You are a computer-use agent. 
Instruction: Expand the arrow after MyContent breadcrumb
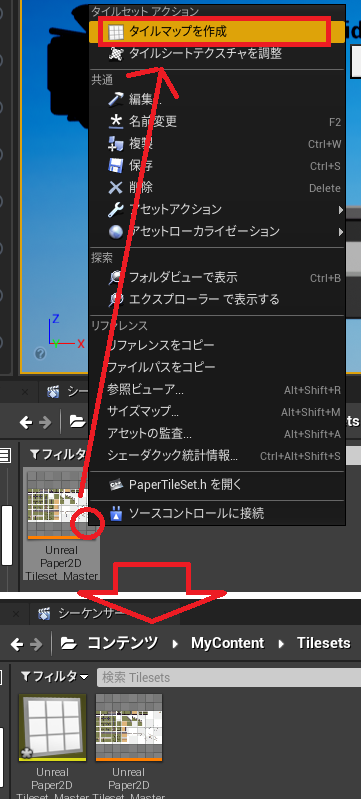pos(281,644)
